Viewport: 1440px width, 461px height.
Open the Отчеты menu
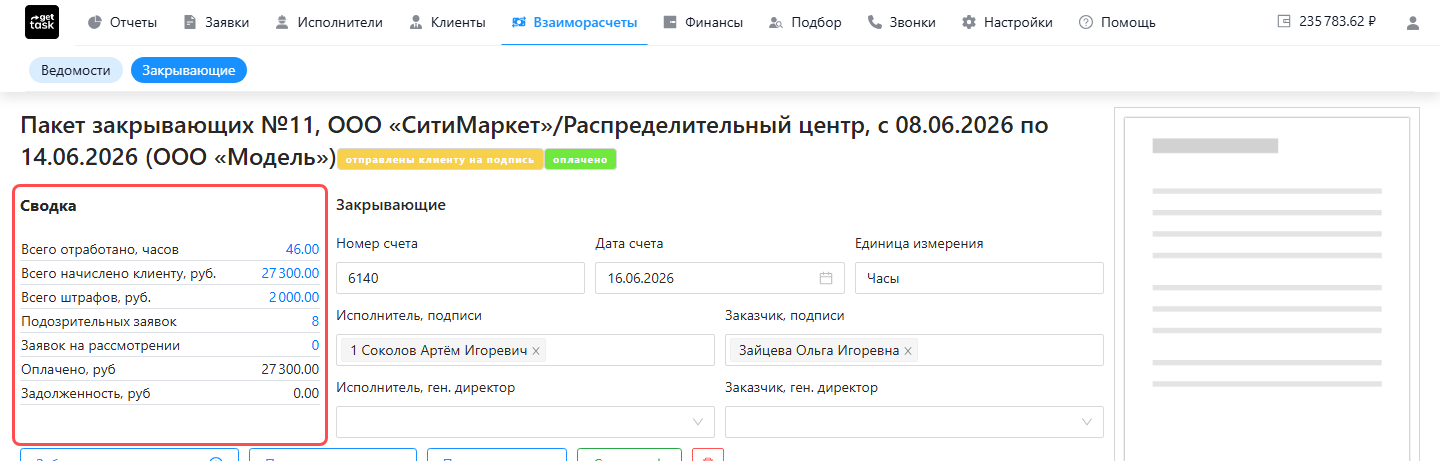tap(122, 22)
